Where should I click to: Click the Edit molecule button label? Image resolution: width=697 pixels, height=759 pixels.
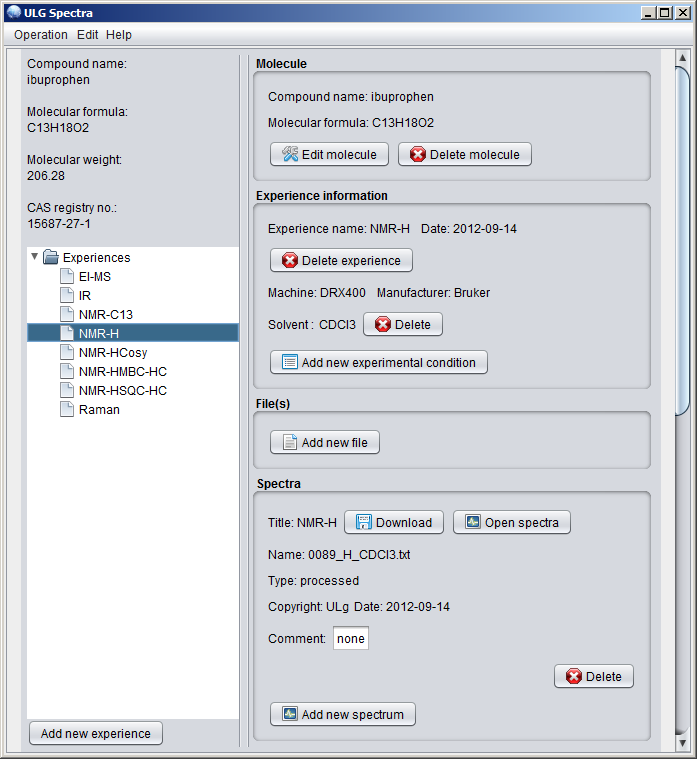coord(339,154)
